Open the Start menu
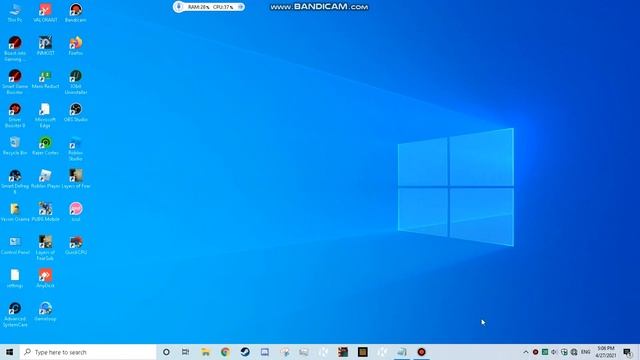 (x=10, y=352)
